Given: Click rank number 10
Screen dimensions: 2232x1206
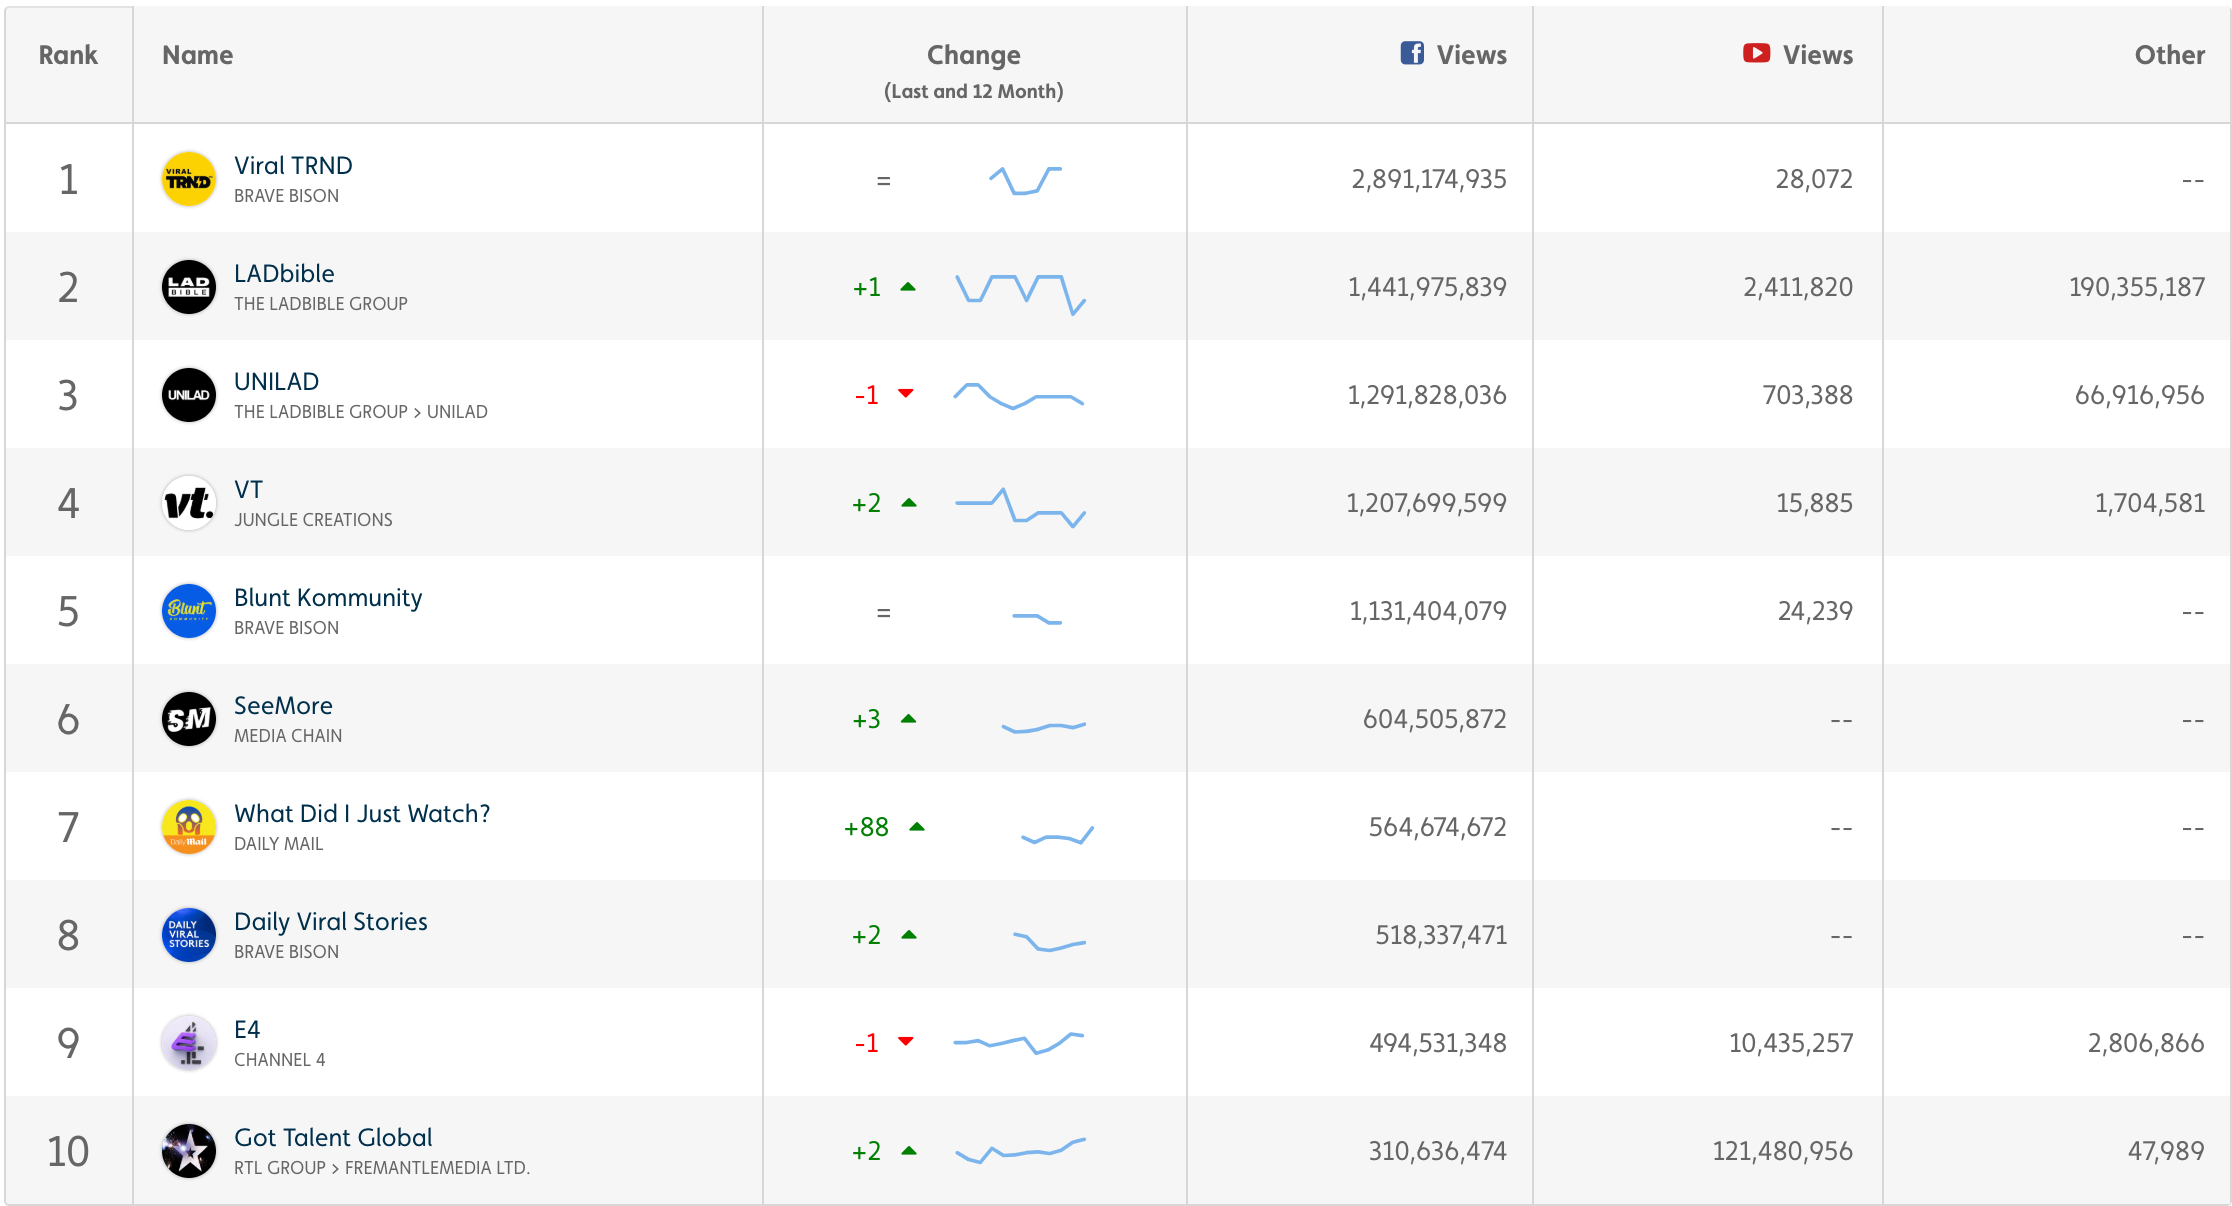Looking at the screenshot, I should tap(68, 1151).
